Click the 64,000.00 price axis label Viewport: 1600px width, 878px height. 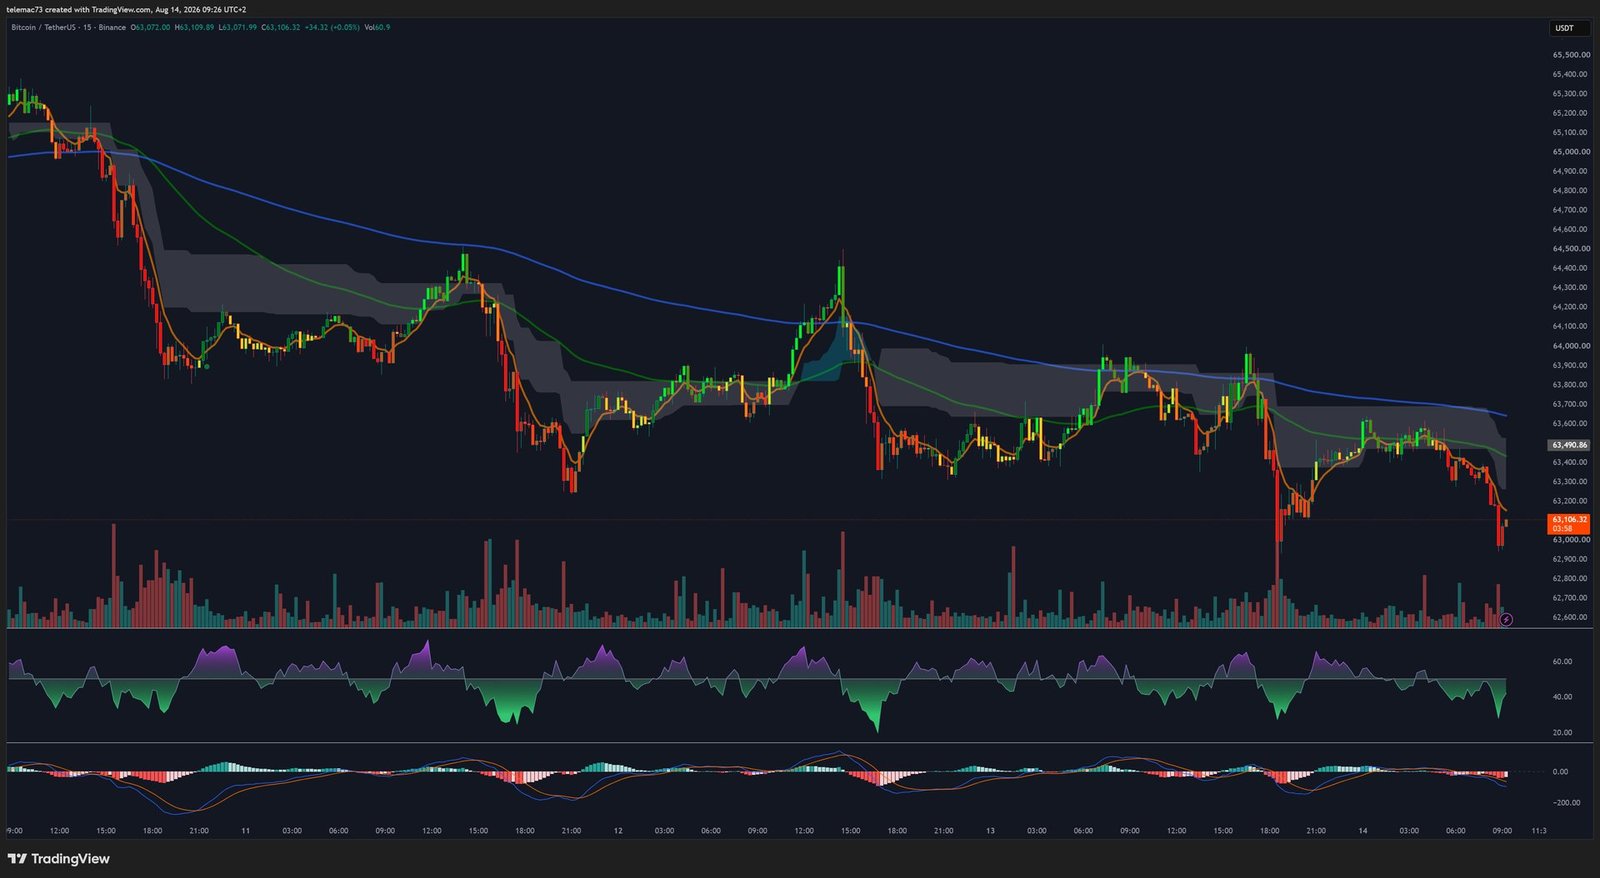click(x=1571, y=346)
